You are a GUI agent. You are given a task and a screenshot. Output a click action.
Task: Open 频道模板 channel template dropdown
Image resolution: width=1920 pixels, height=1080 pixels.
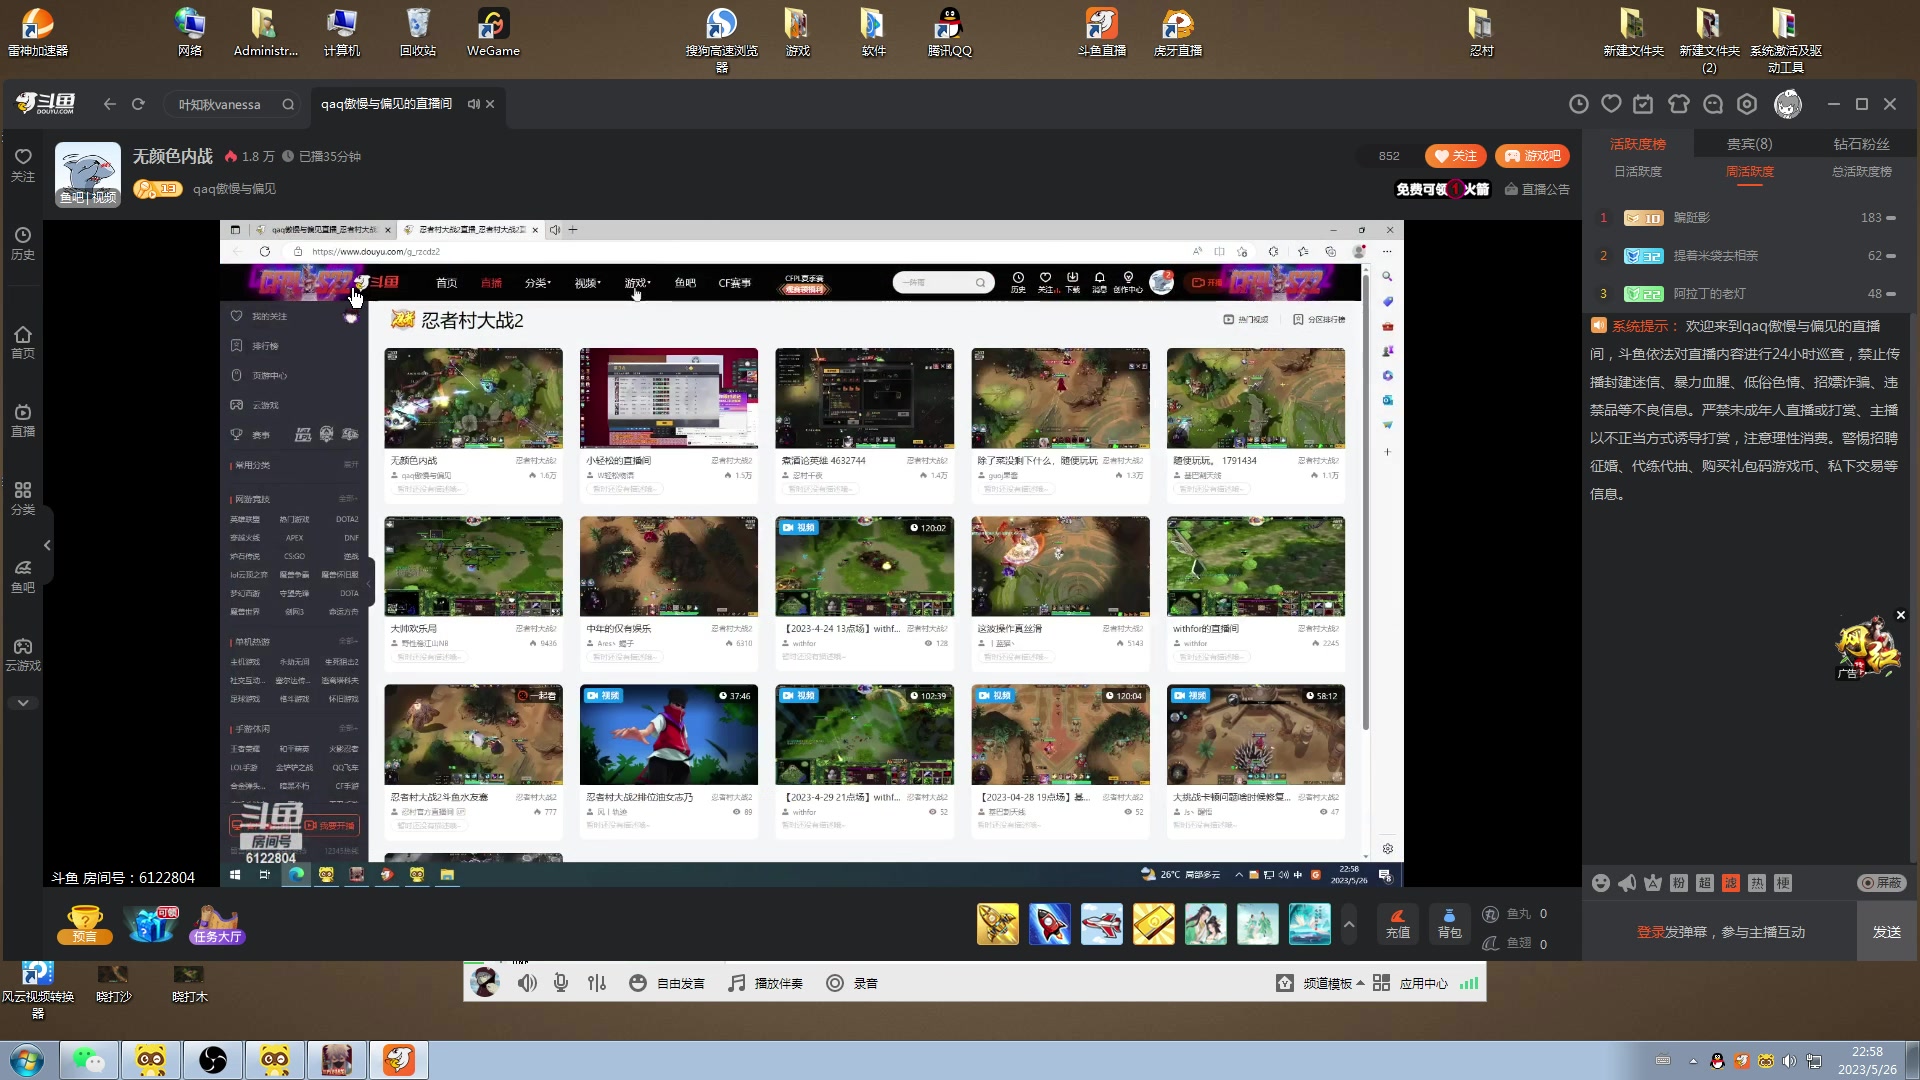click(x=1321, y=983)
